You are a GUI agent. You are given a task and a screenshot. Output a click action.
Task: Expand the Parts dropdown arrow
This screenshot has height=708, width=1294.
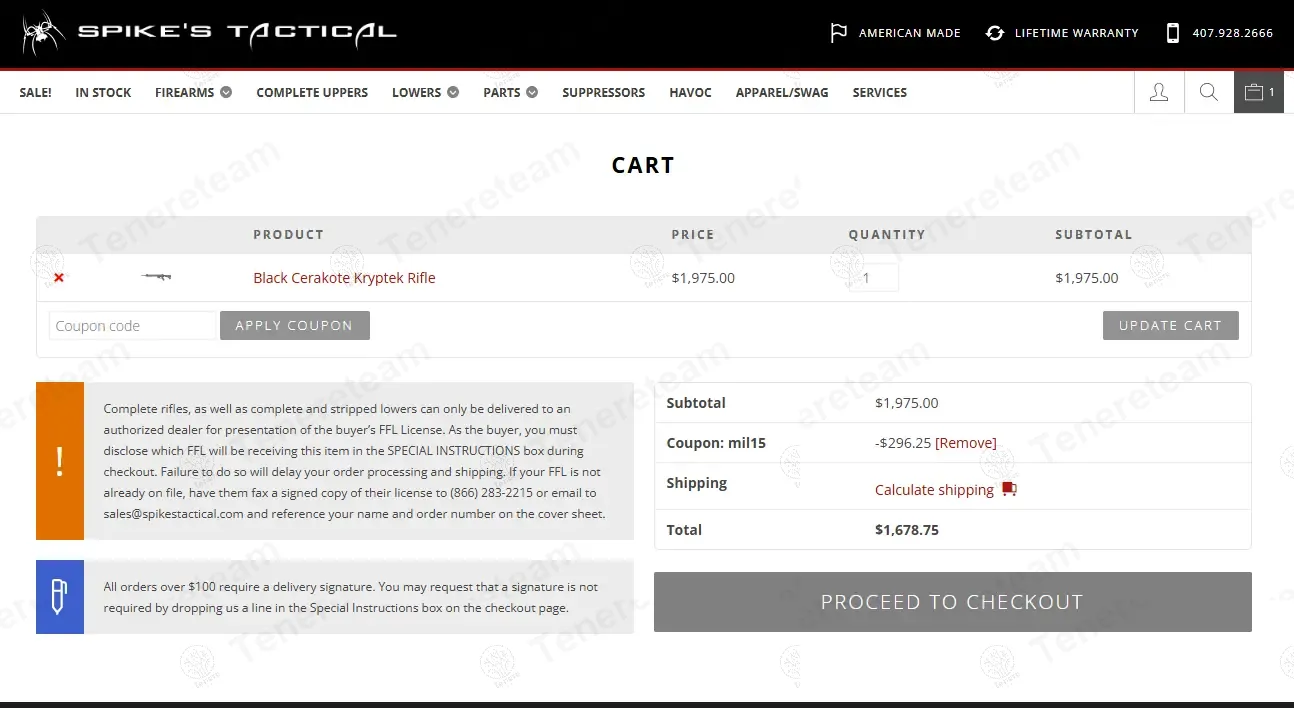pyautogui.click(x=532, y=92)
